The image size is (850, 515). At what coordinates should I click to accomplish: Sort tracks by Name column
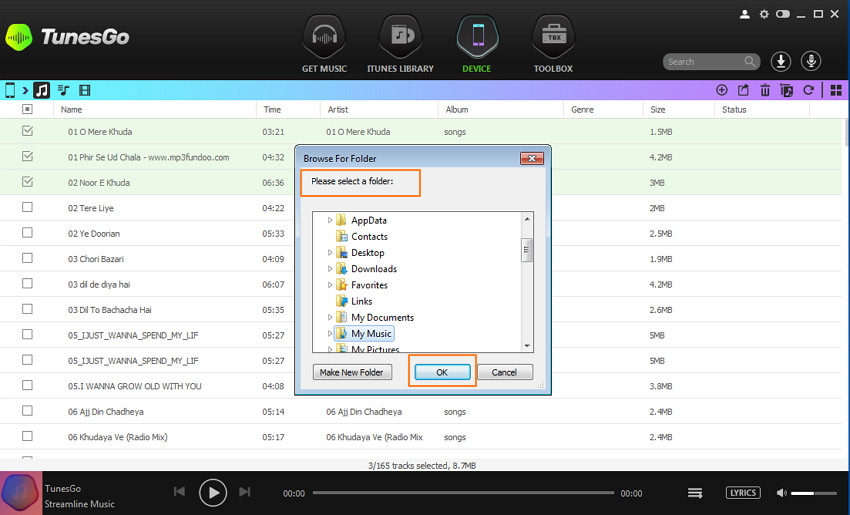click(x=72, y=110)
